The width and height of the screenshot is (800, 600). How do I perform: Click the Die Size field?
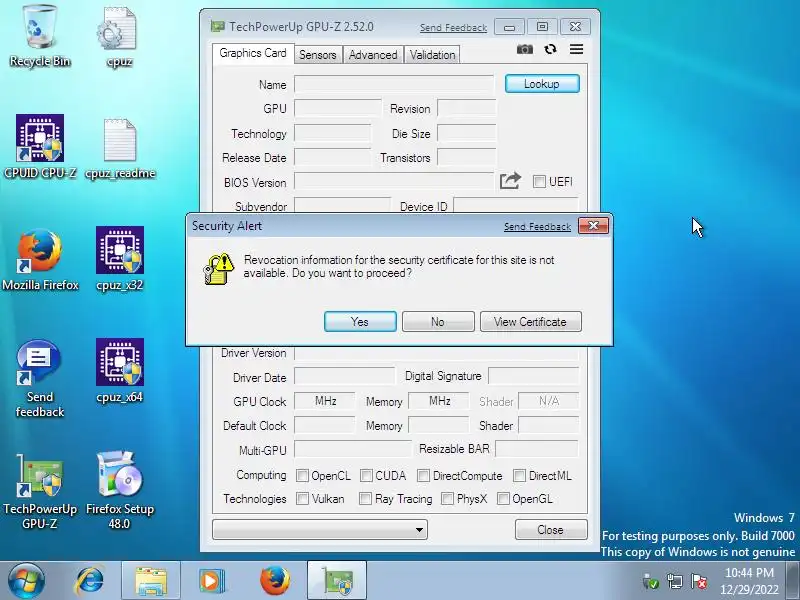[x=467, y=133]
